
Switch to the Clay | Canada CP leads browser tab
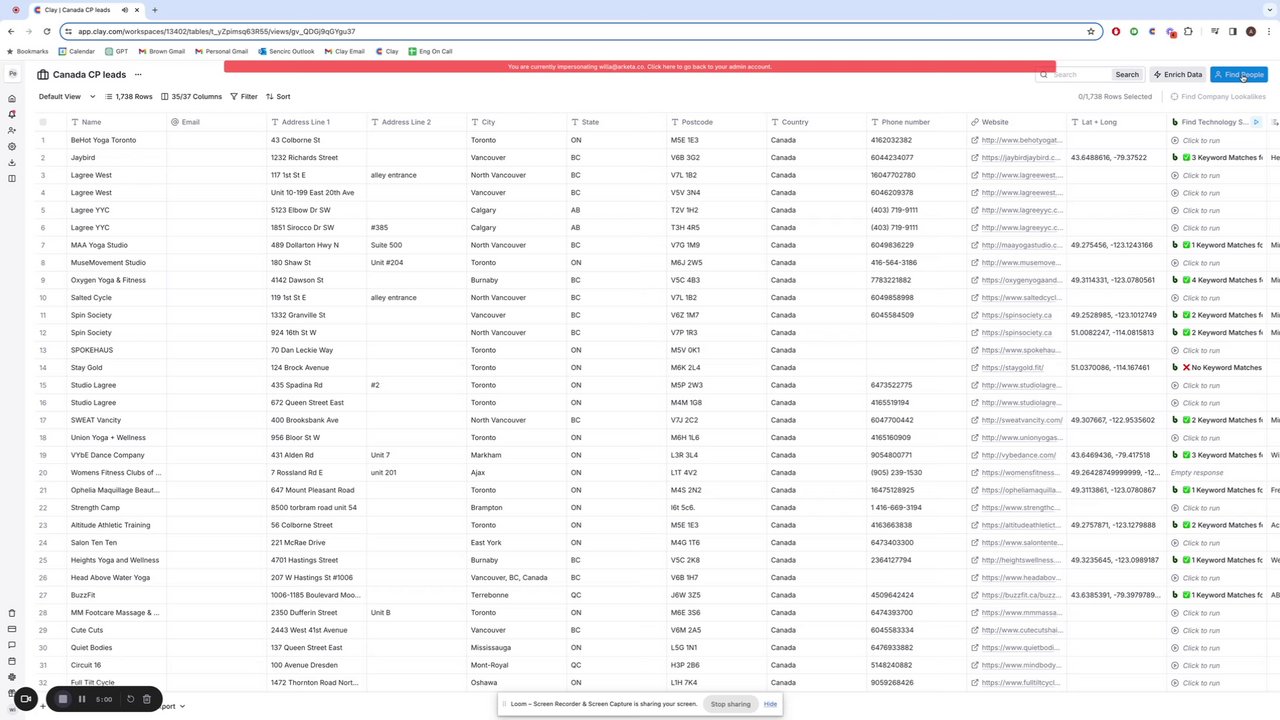pyautogui.click(x=88, y=10)
